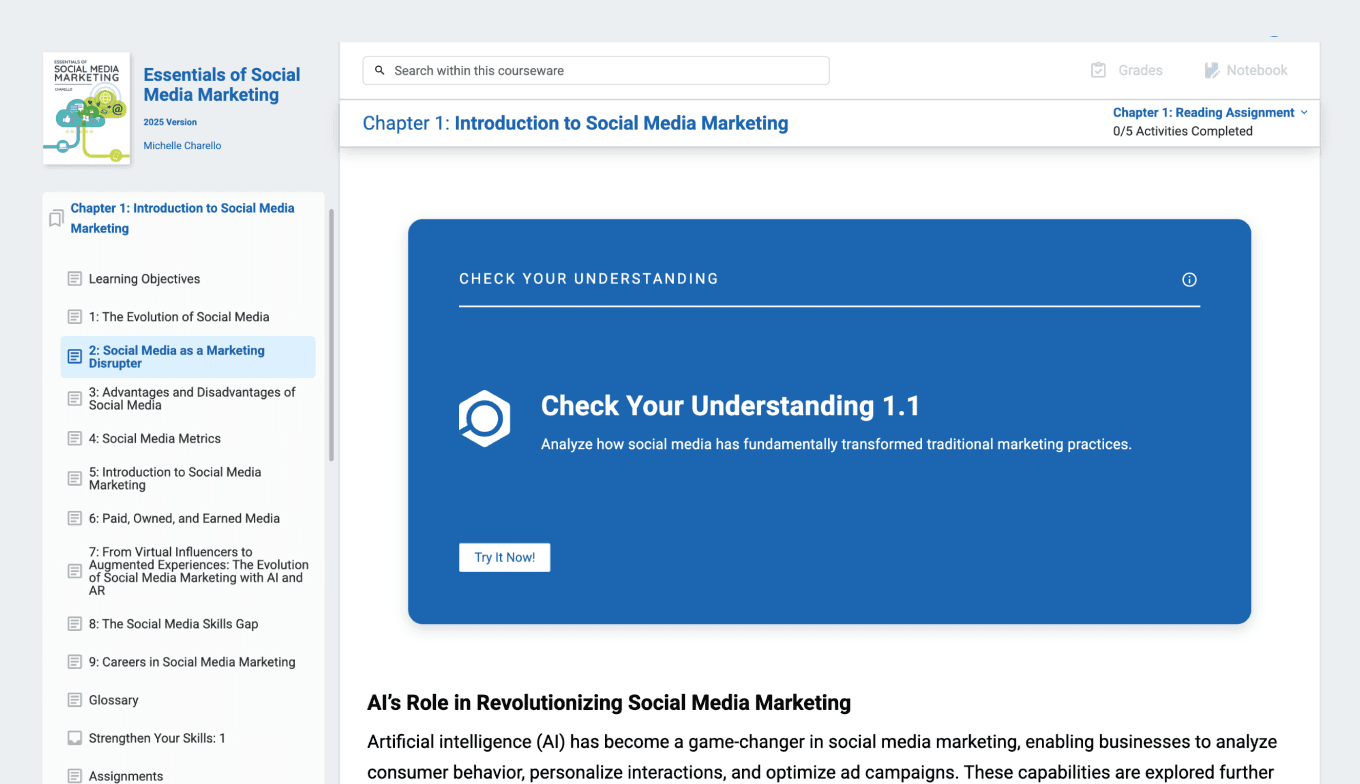
Task: Click the page icon beside From Virtual Influencers
Action: [x=75, y=571]
